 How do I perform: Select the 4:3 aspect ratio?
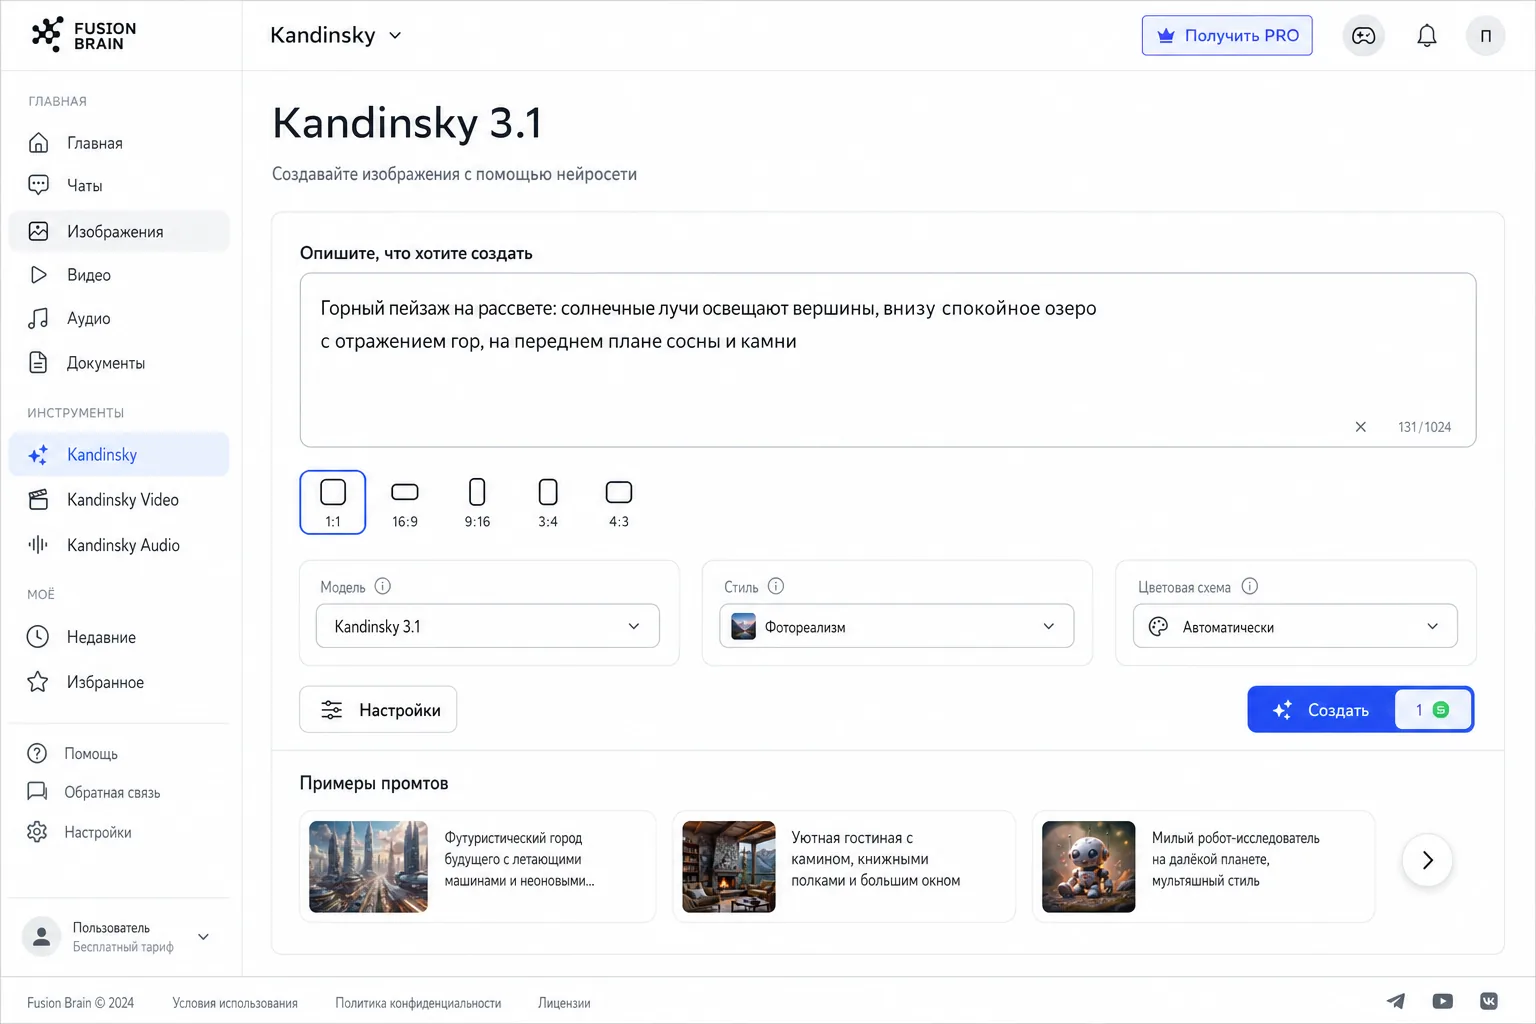point(619,502)
